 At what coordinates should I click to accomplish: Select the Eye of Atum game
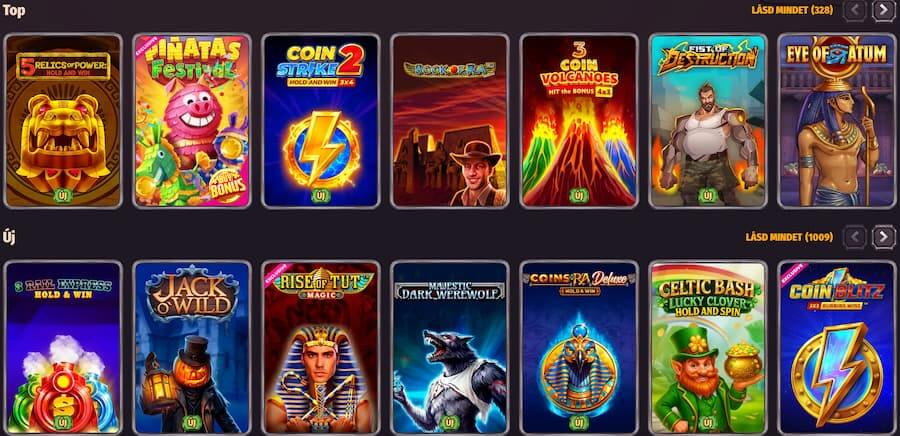click(x=837, y=120)
